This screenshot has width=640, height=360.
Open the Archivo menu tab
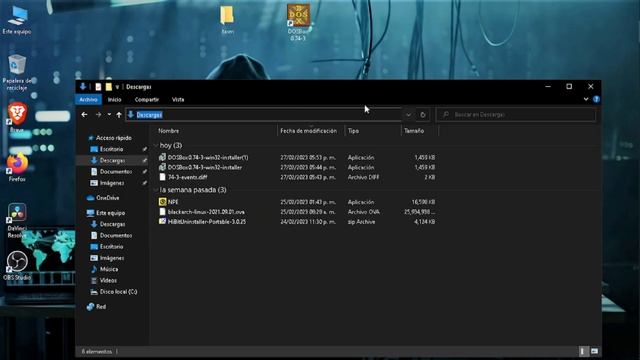pos(88,100)
